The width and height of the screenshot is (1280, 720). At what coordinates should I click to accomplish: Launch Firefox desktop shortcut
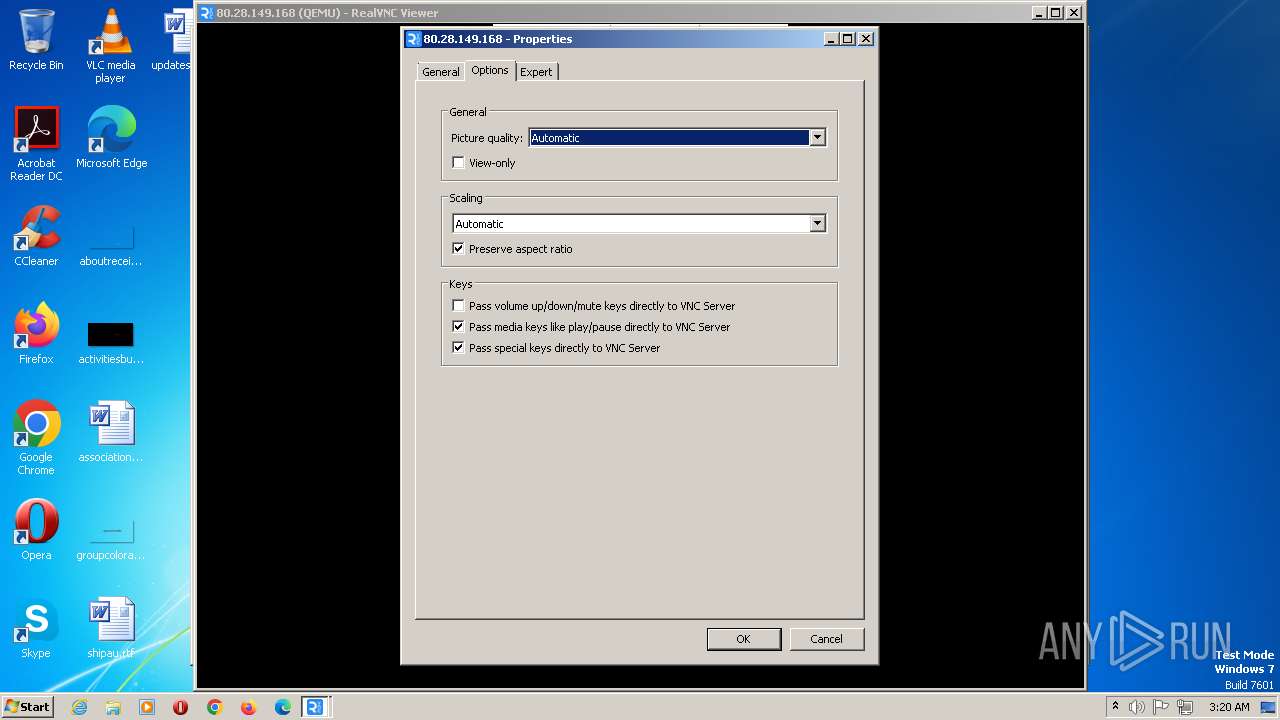coord(36,334)
